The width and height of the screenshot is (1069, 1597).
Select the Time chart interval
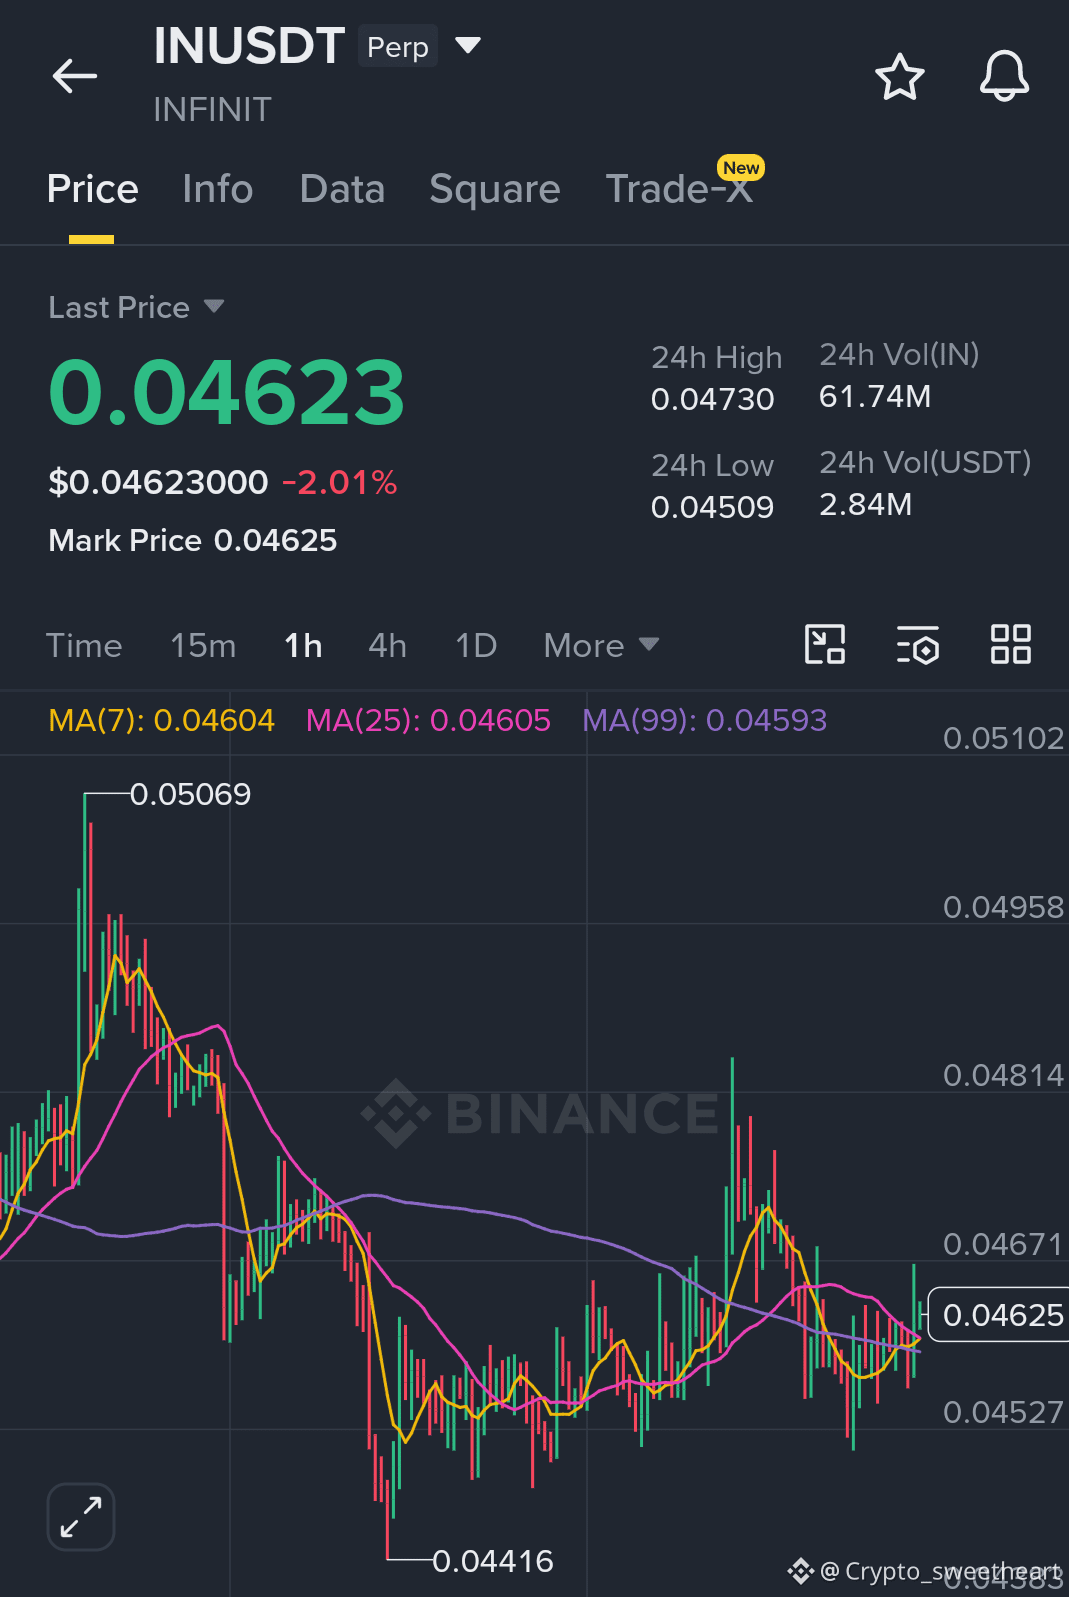pos(84,645)
